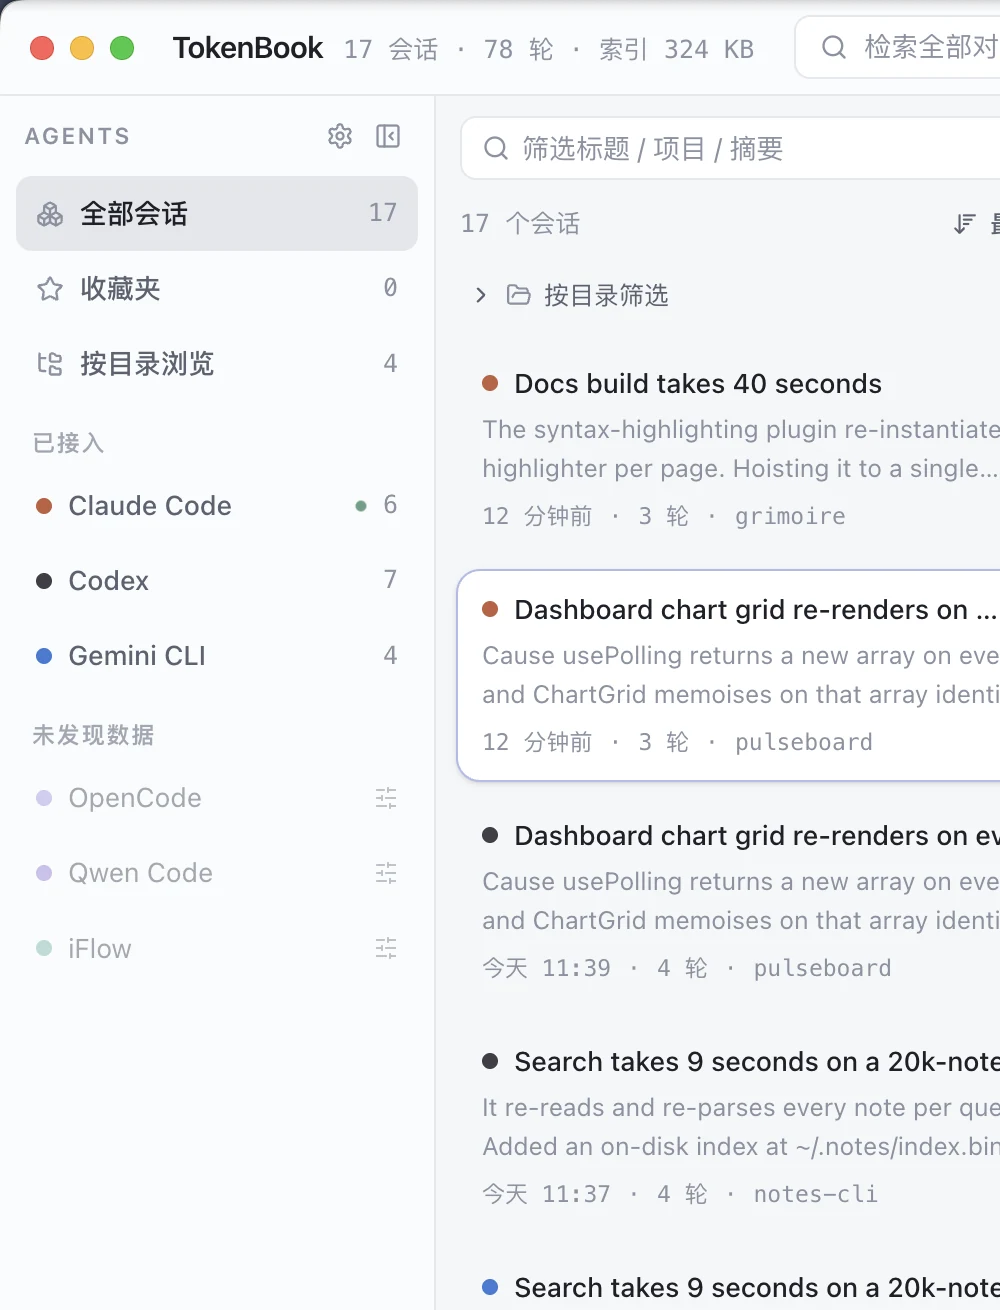1000x1310 pixels.
Task: Open the 收藏夹 favorites list
Action: coord(217,289)
